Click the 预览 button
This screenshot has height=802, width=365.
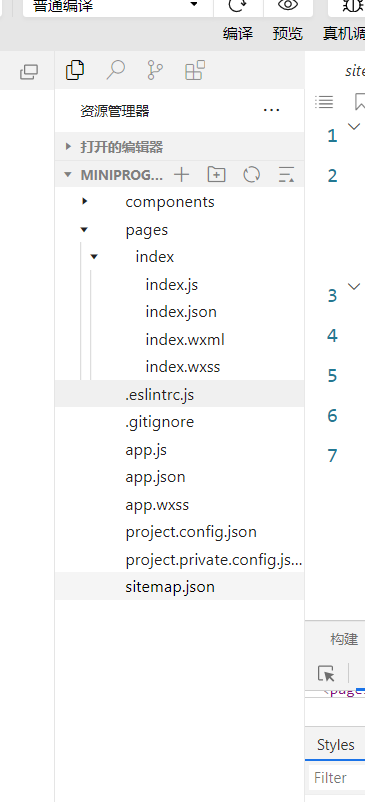288,34
